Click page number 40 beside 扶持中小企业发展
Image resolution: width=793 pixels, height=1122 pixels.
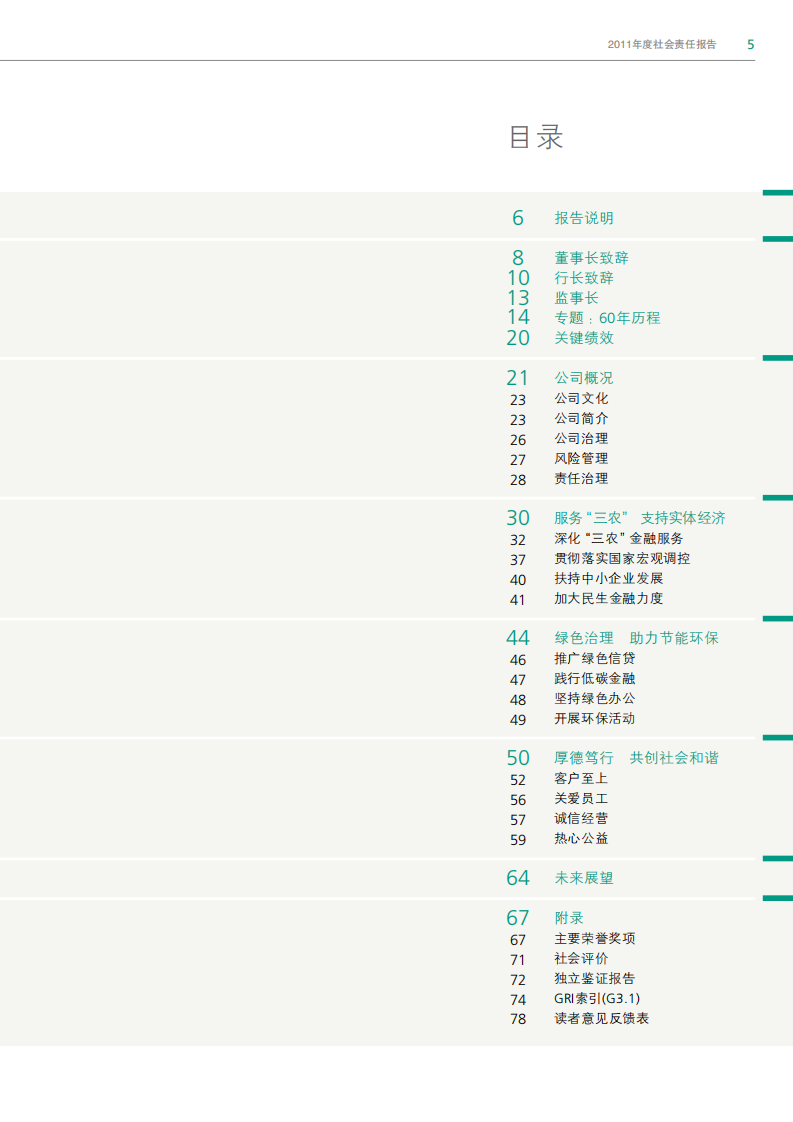click(518, 580)
